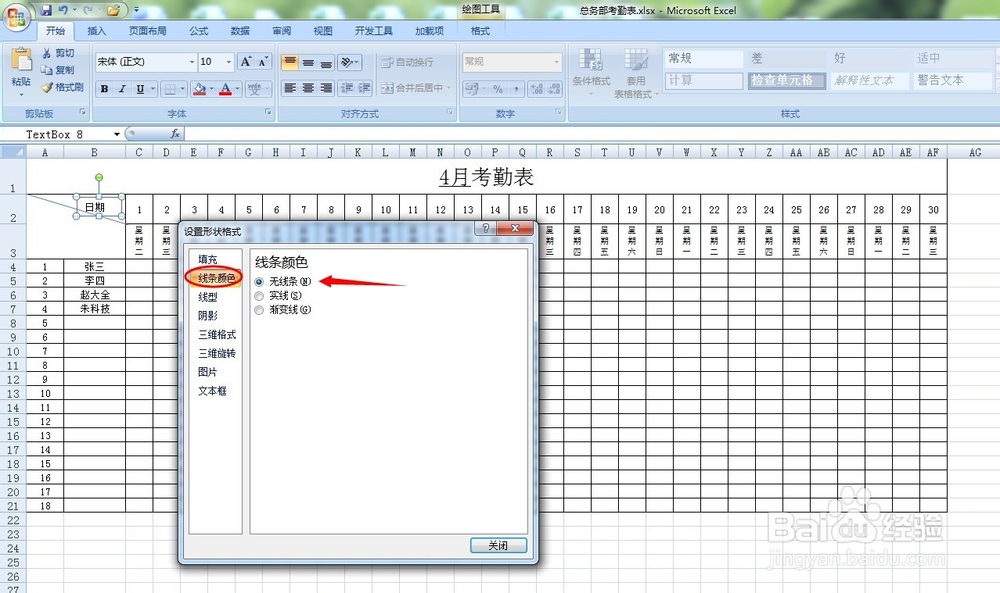The image size is (1000, 593).
Task: Click the Paste icon
Action: (21, 61)
